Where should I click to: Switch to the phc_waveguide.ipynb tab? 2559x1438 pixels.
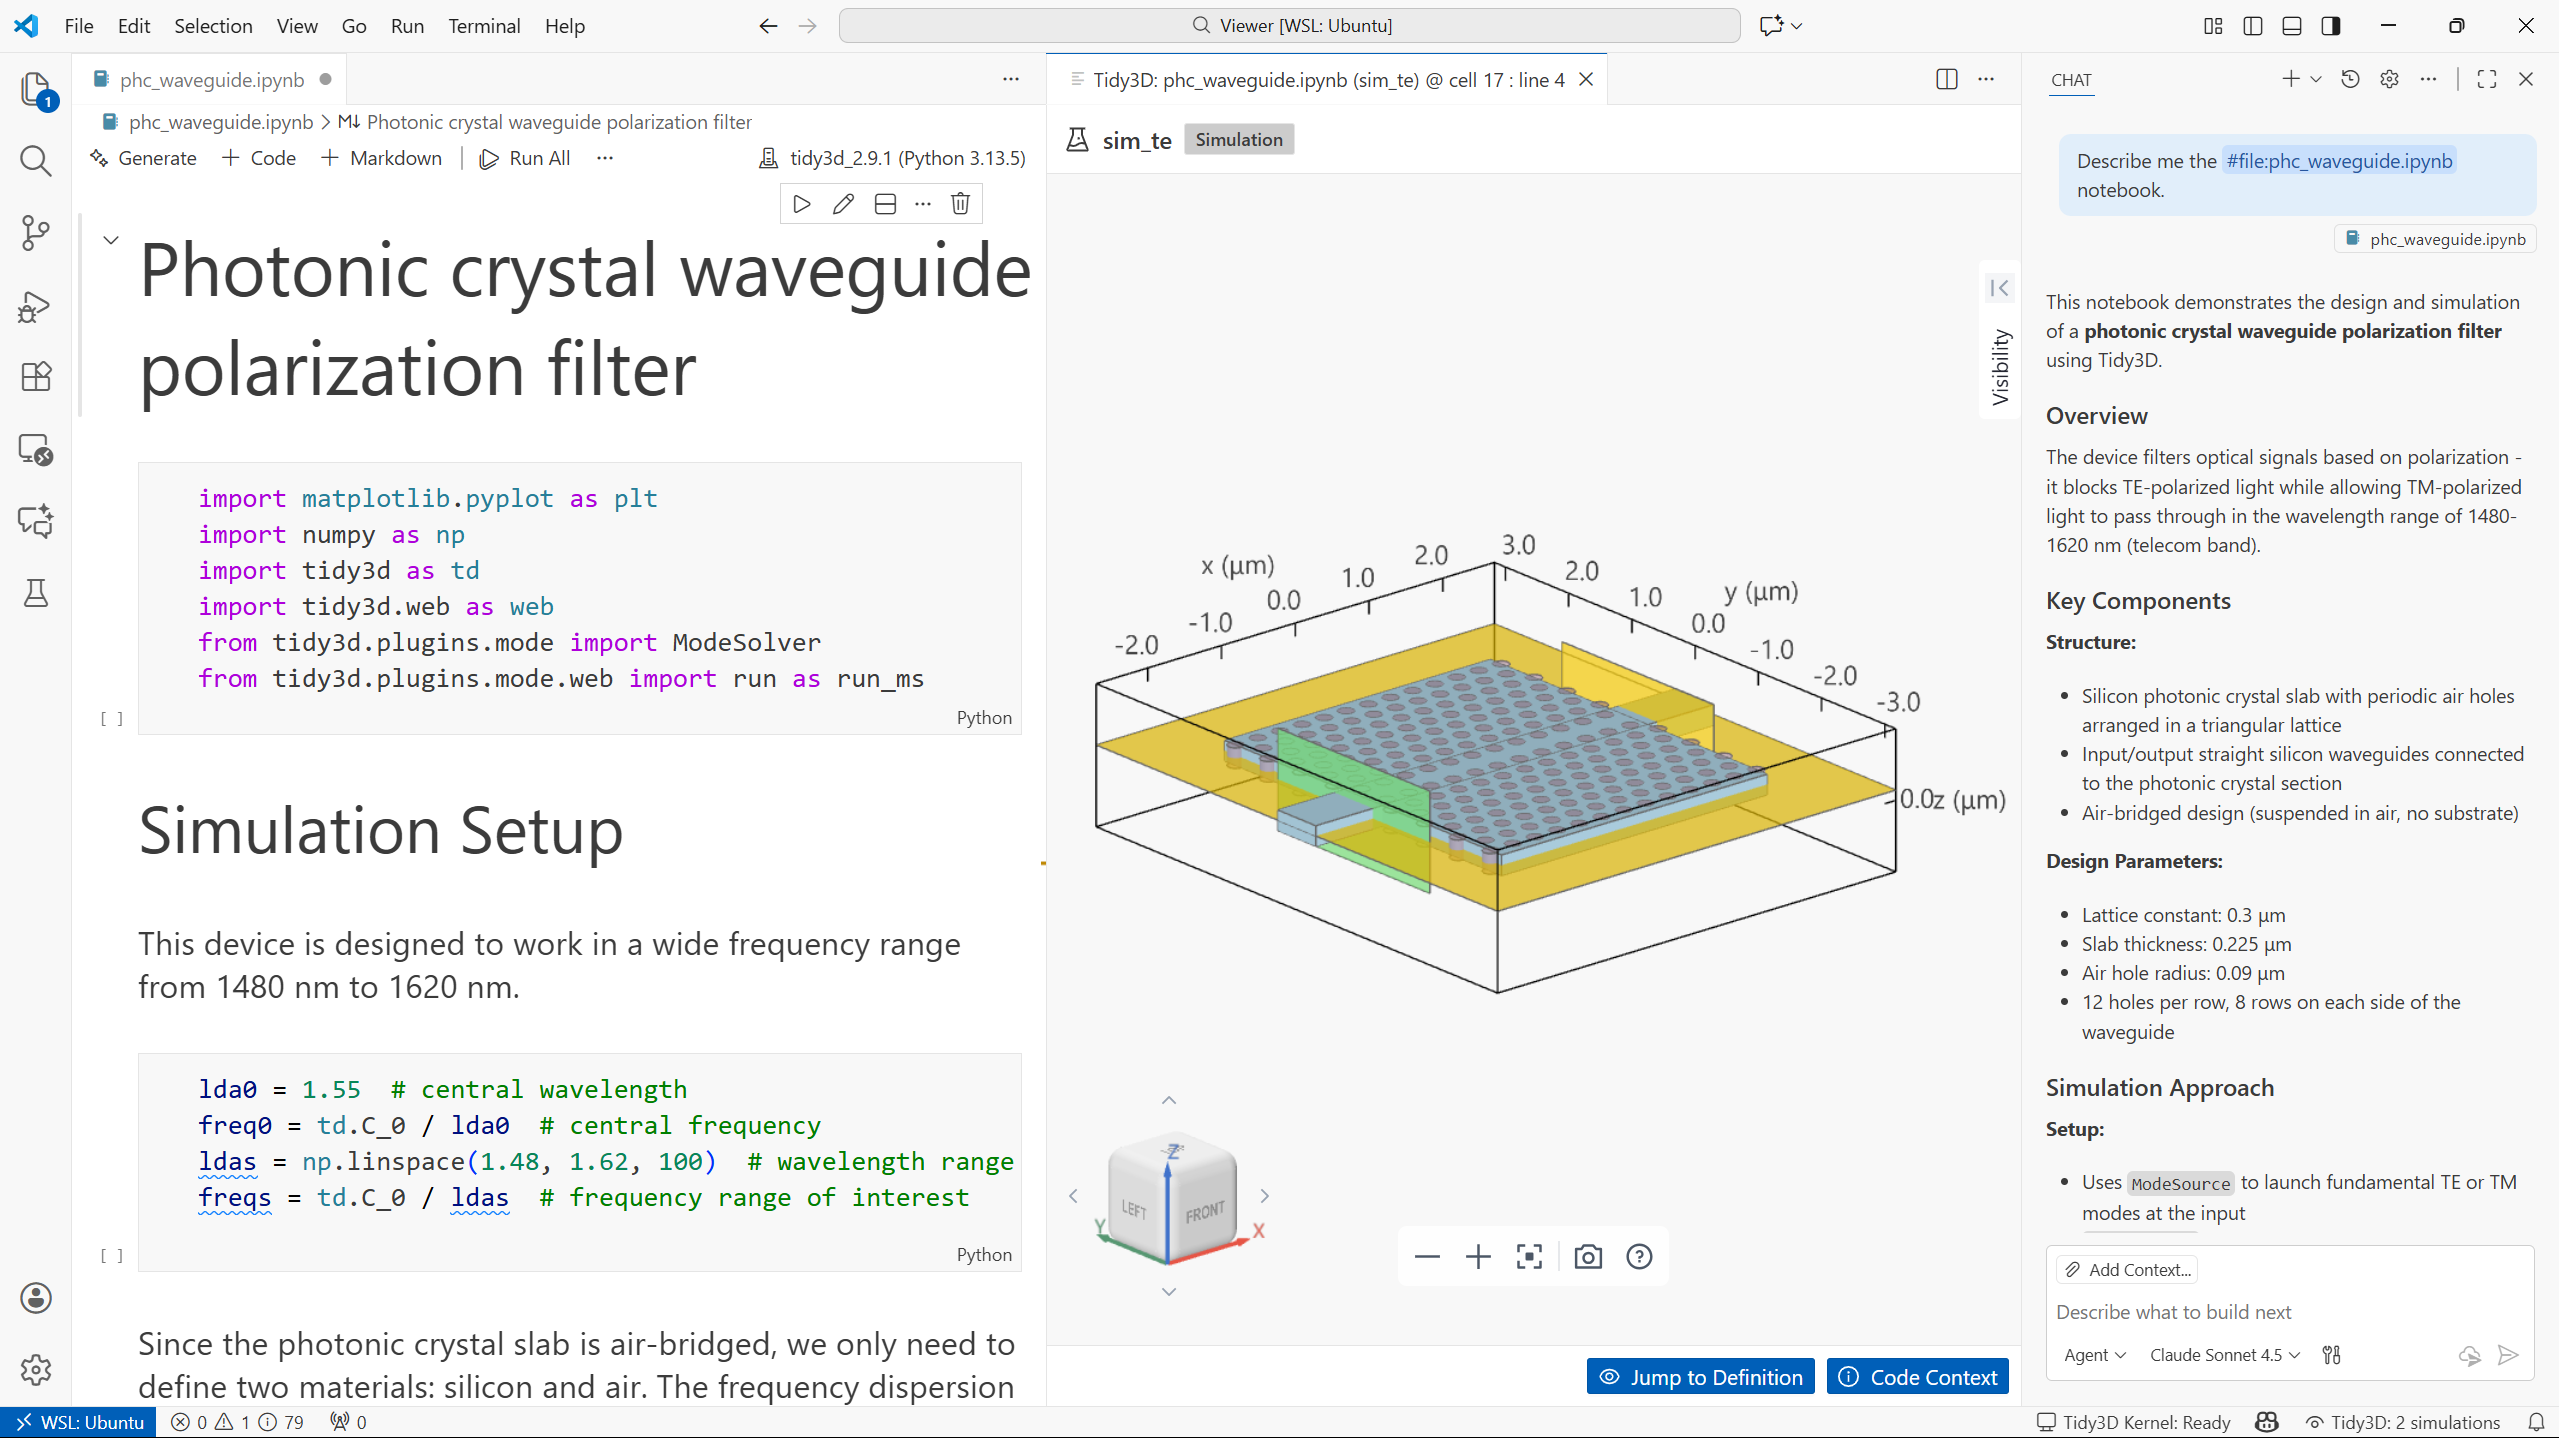pyautogui.click(x=211, y=80)
